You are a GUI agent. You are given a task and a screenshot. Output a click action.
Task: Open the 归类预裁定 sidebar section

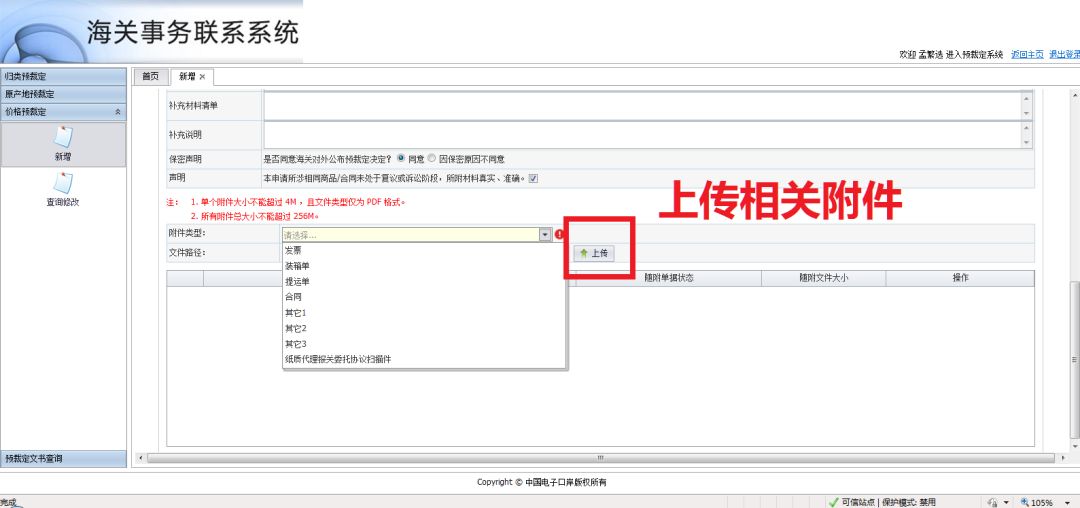[63, 76]
